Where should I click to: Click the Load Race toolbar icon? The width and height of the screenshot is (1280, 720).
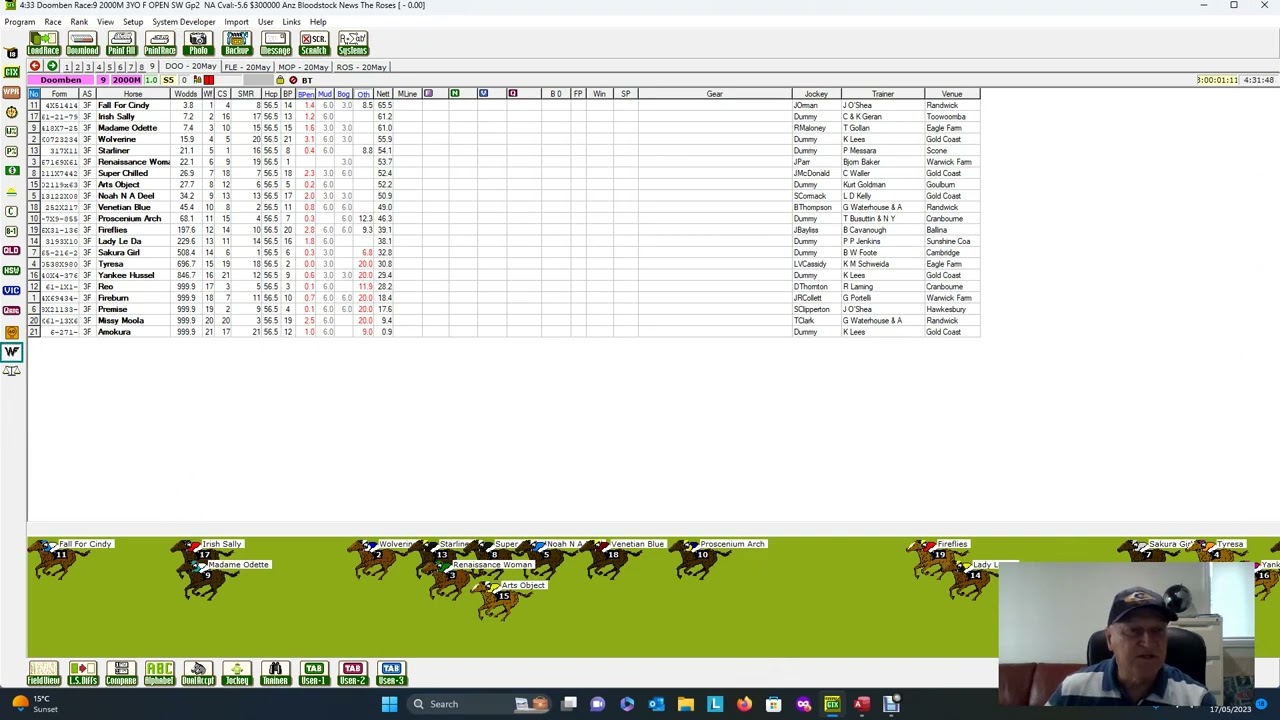point(43,44)
